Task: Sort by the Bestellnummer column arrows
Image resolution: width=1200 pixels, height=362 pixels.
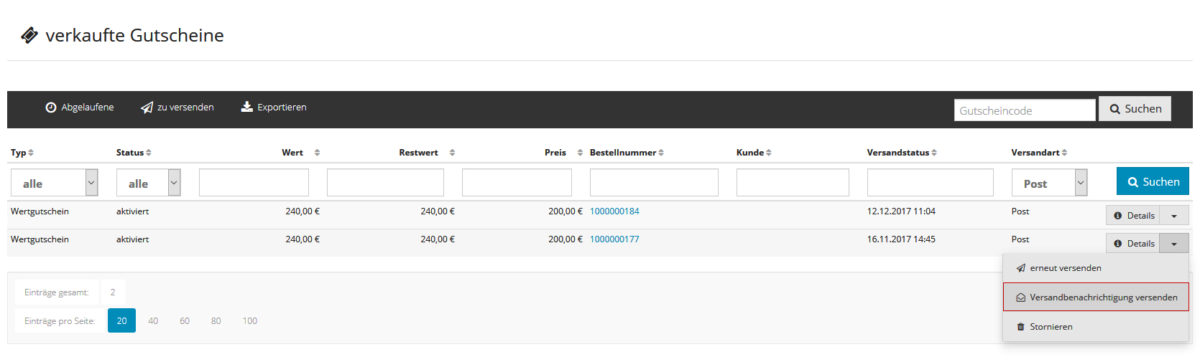Action: tap(661, 153)
